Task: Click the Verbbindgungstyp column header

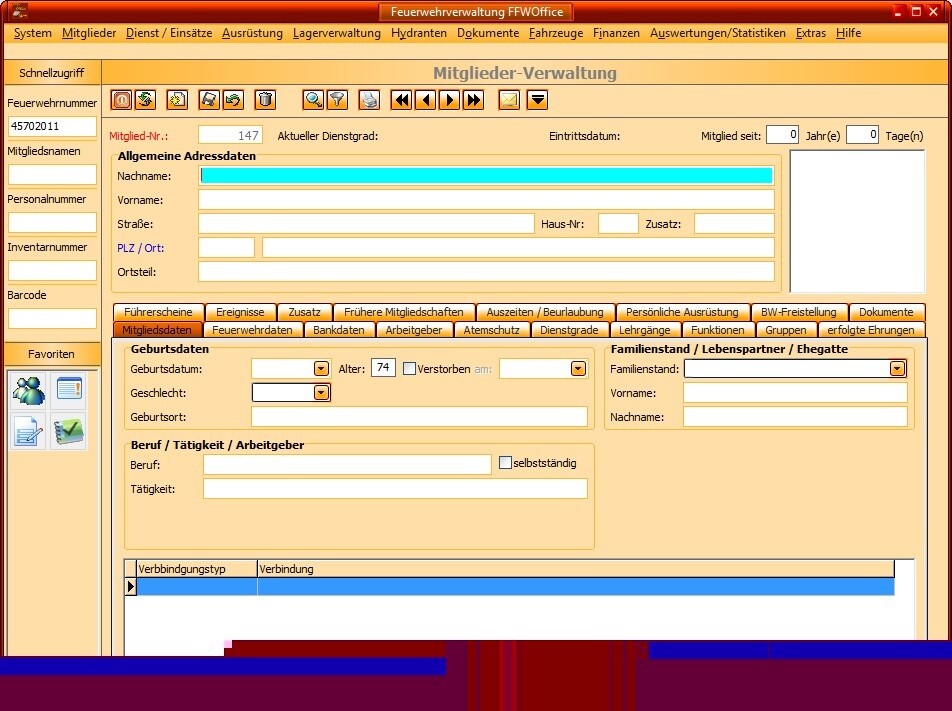Action: pyautogui.click(x=197, y=569)
